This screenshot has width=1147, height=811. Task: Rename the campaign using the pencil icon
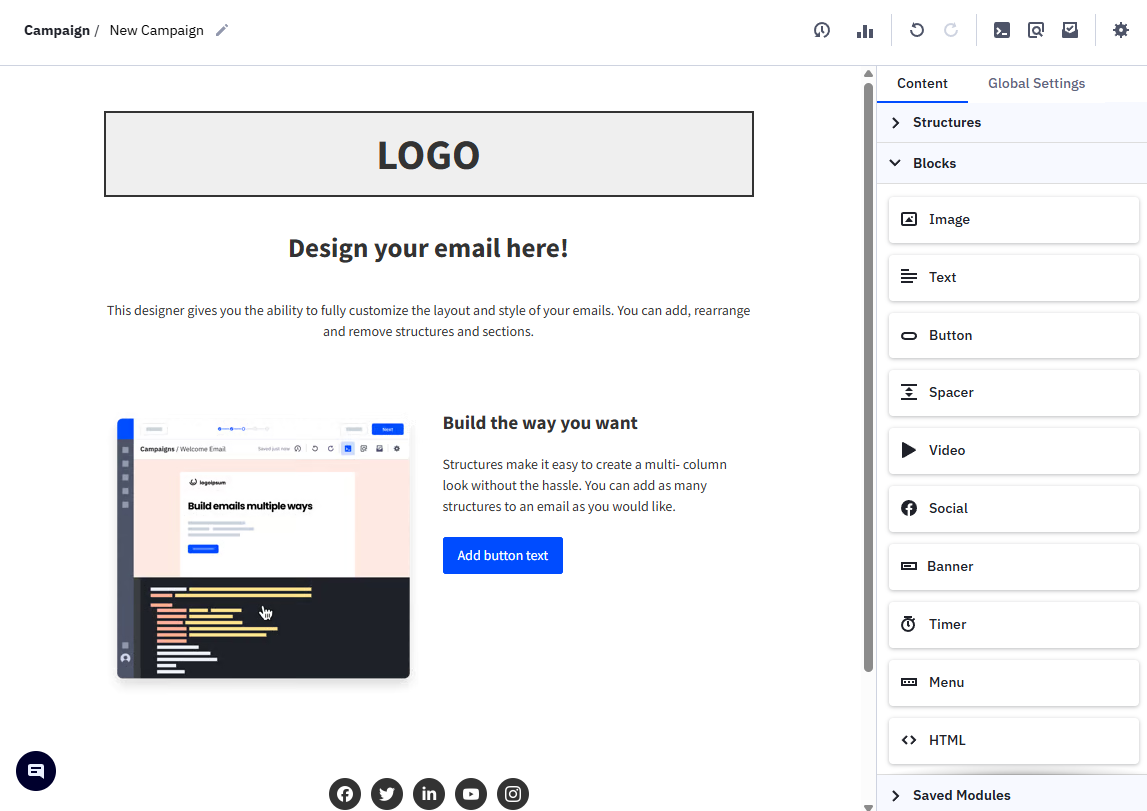pyautogui.click(x=220, y=30)
